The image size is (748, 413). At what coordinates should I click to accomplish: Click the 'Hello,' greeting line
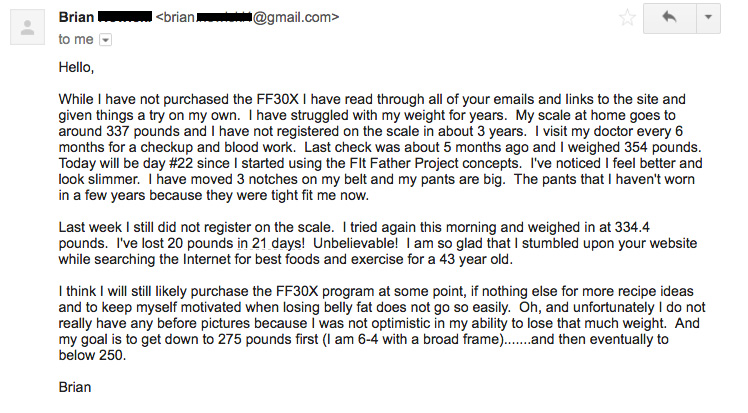click(x=77, y=68)
